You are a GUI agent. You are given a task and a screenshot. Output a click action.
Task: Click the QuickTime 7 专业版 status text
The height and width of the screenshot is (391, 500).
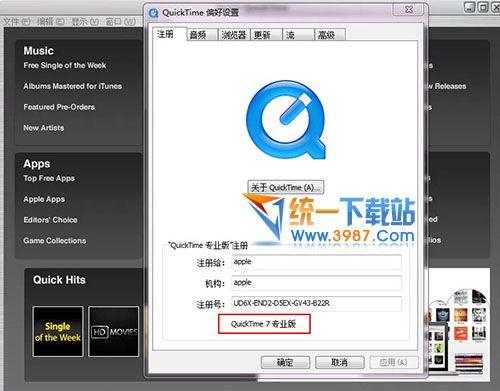point(264,324)
